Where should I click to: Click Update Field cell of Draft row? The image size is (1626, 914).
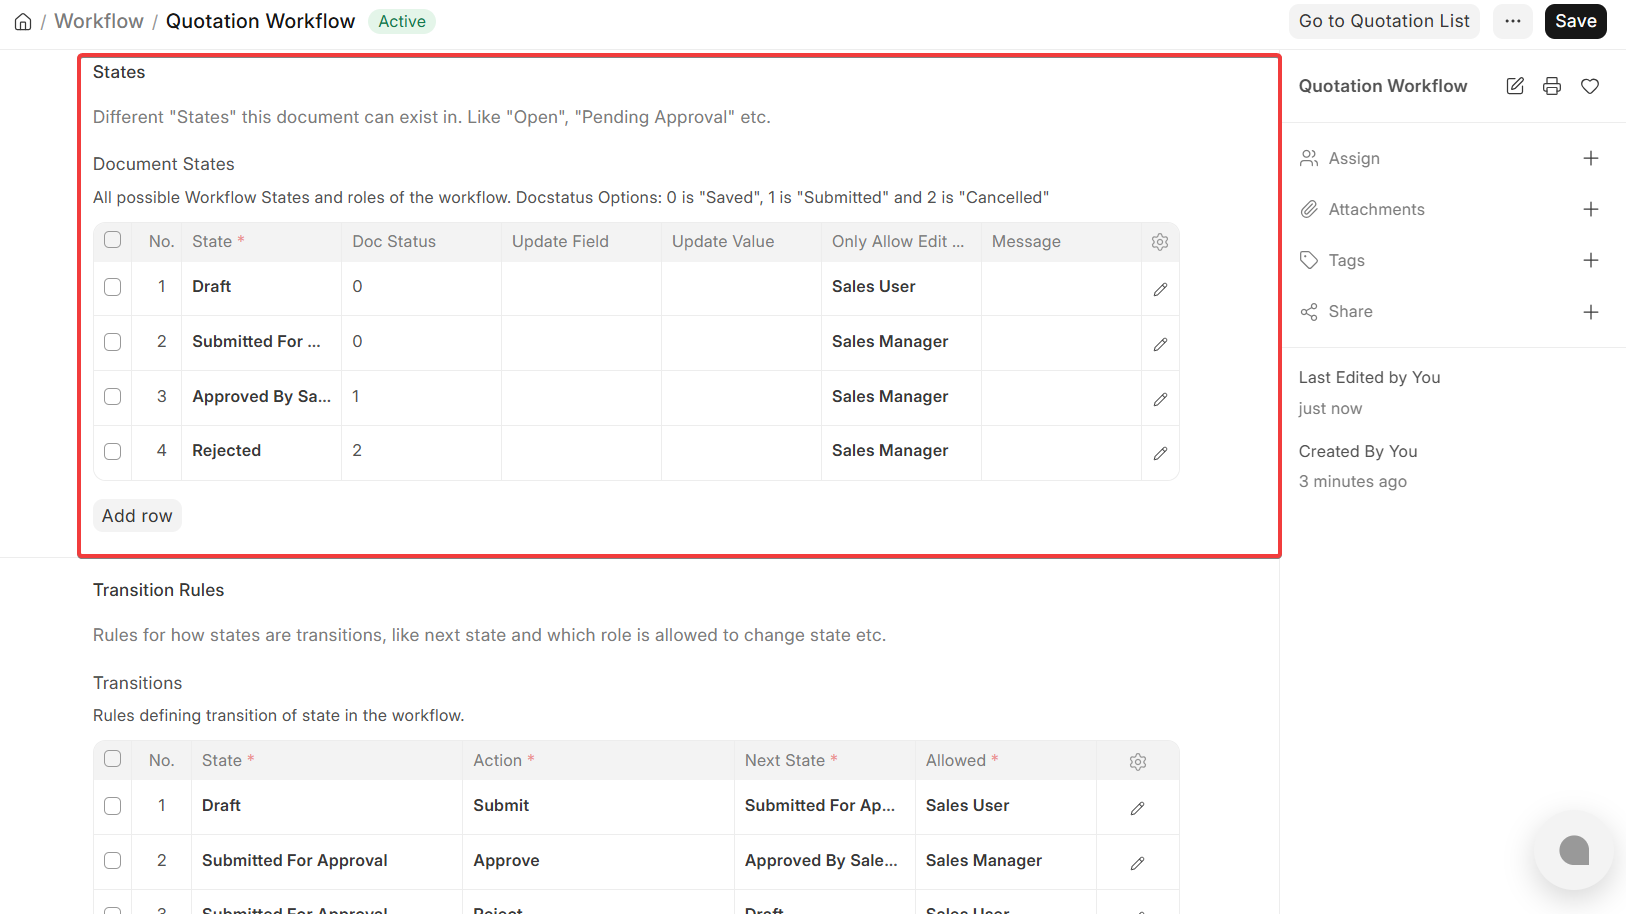[x=581, y=288]
